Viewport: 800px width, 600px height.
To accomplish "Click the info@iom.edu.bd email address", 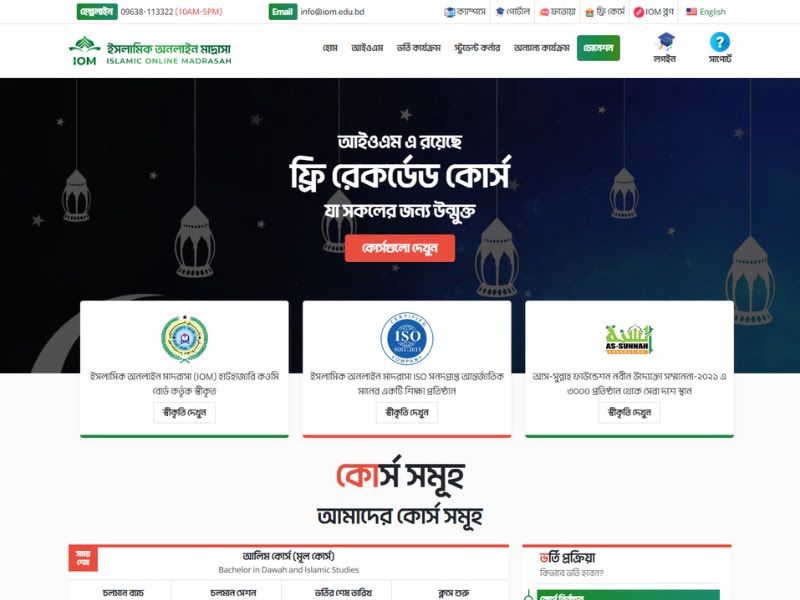I will (x=332, y=12).
